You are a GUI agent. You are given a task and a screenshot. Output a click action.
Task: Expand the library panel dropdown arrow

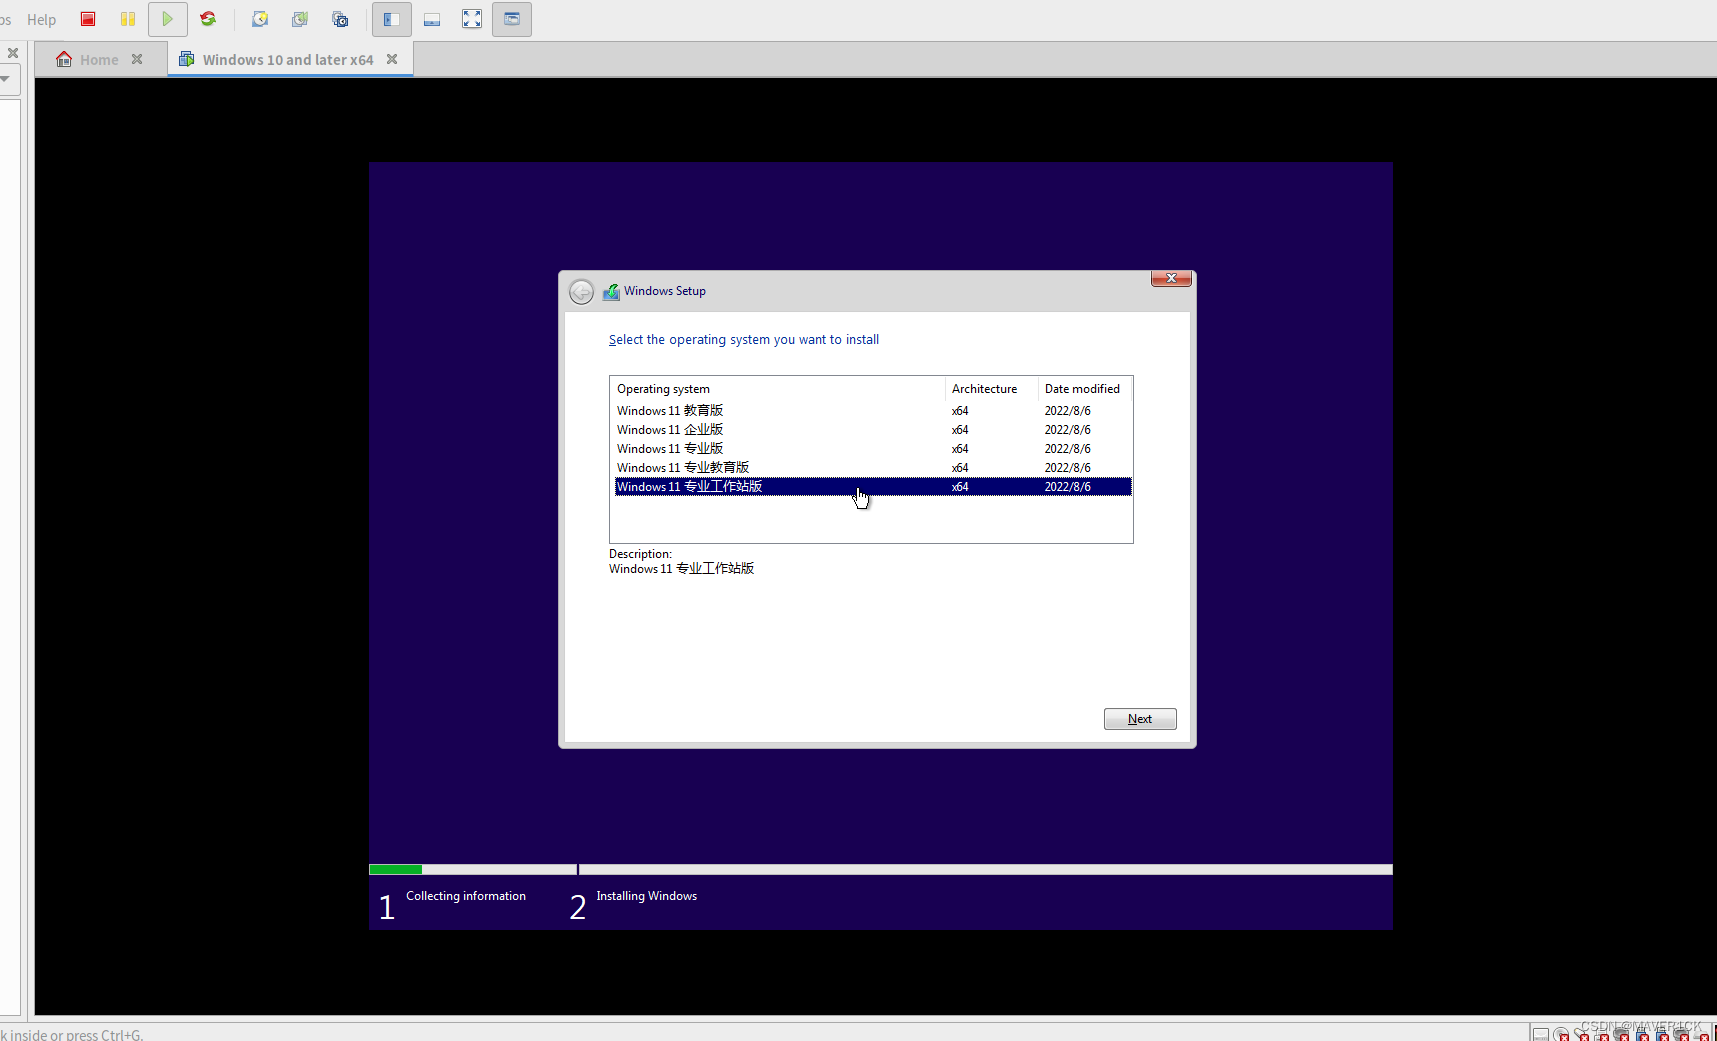(5, 78)
